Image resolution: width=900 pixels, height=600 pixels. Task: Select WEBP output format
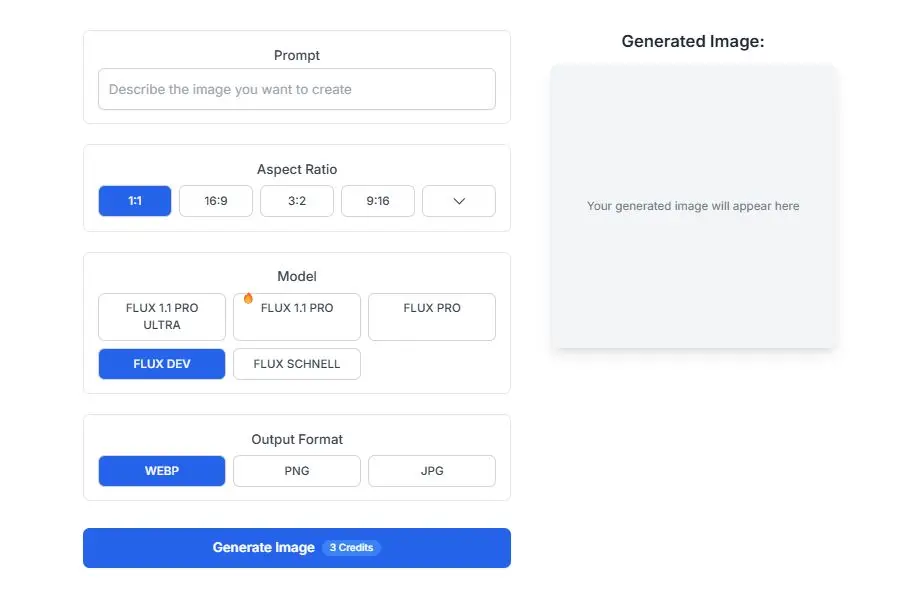(x=161, y=470)
